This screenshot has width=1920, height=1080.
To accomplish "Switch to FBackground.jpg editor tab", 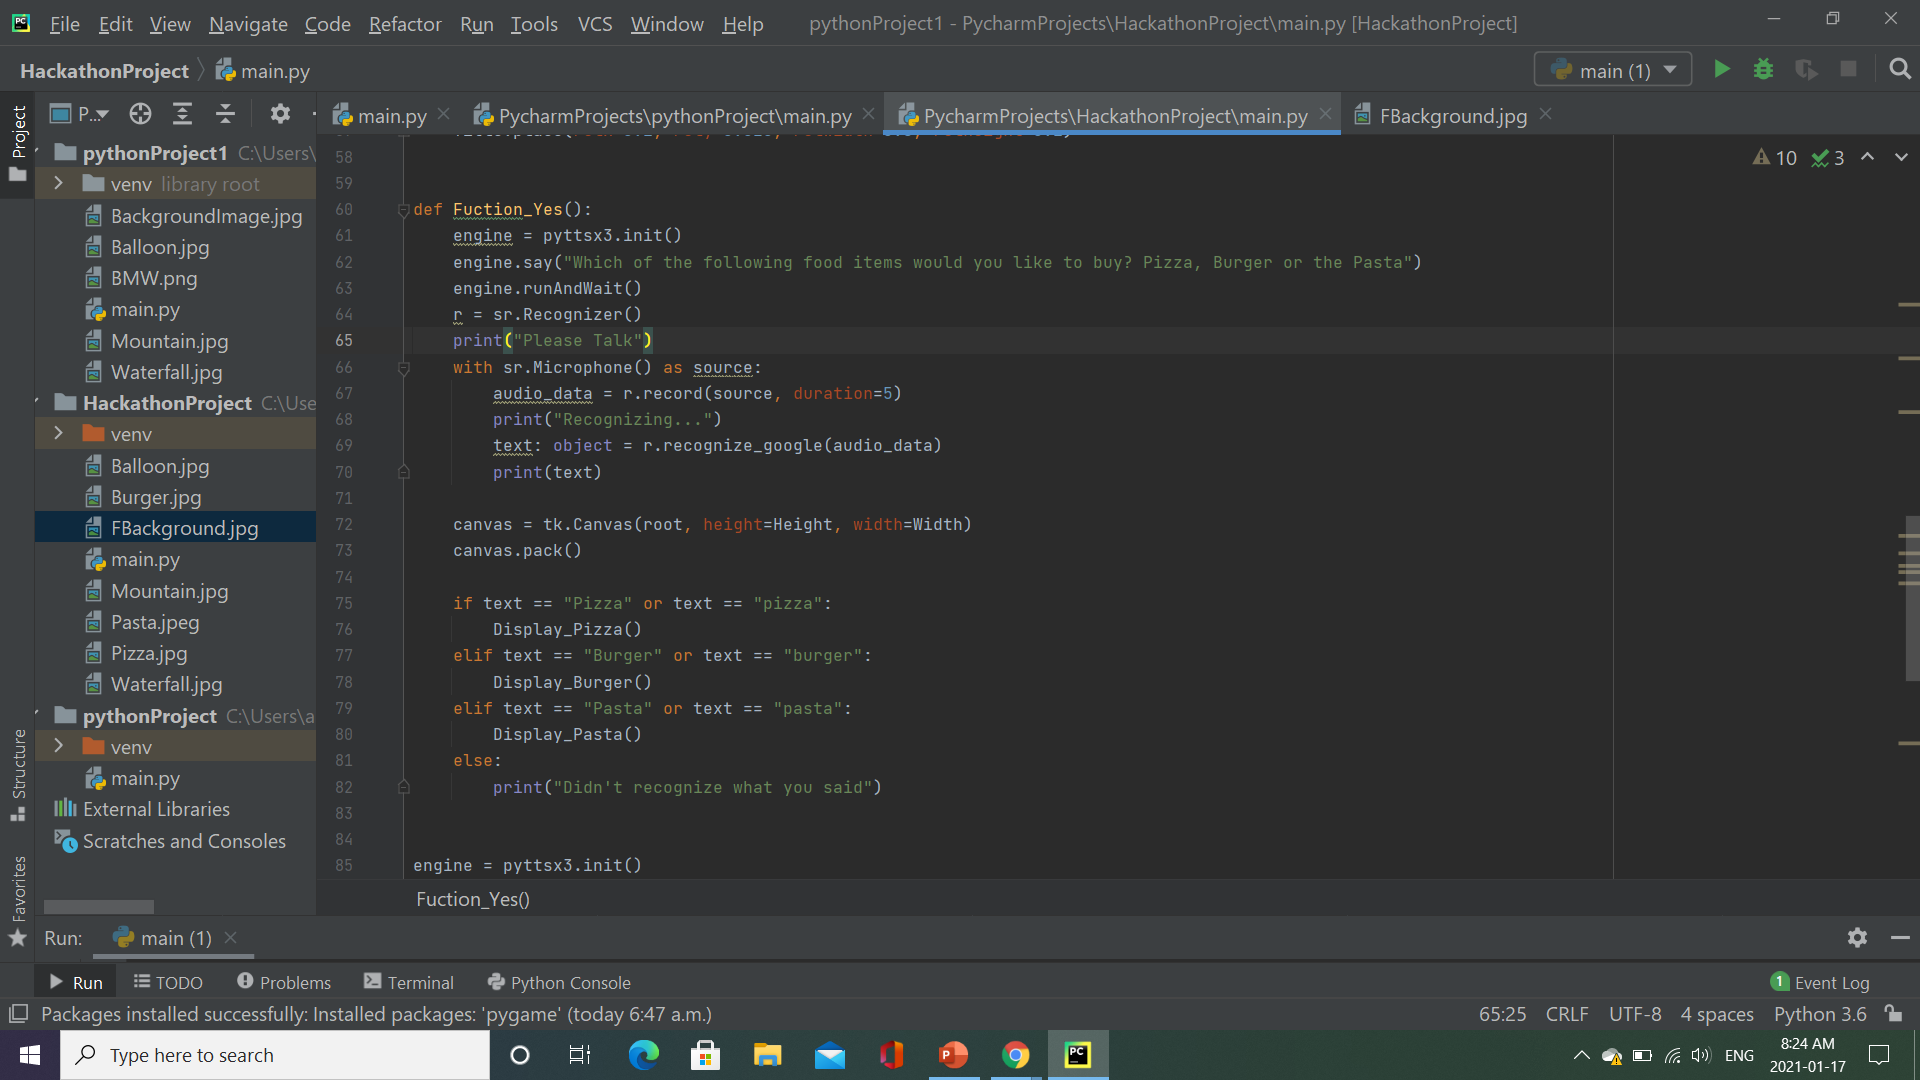I will (1452, 116).
